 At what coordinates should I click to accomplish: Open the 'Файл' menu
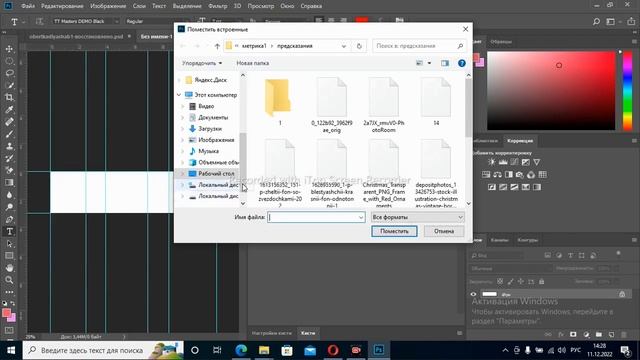(x=28, y=6)
